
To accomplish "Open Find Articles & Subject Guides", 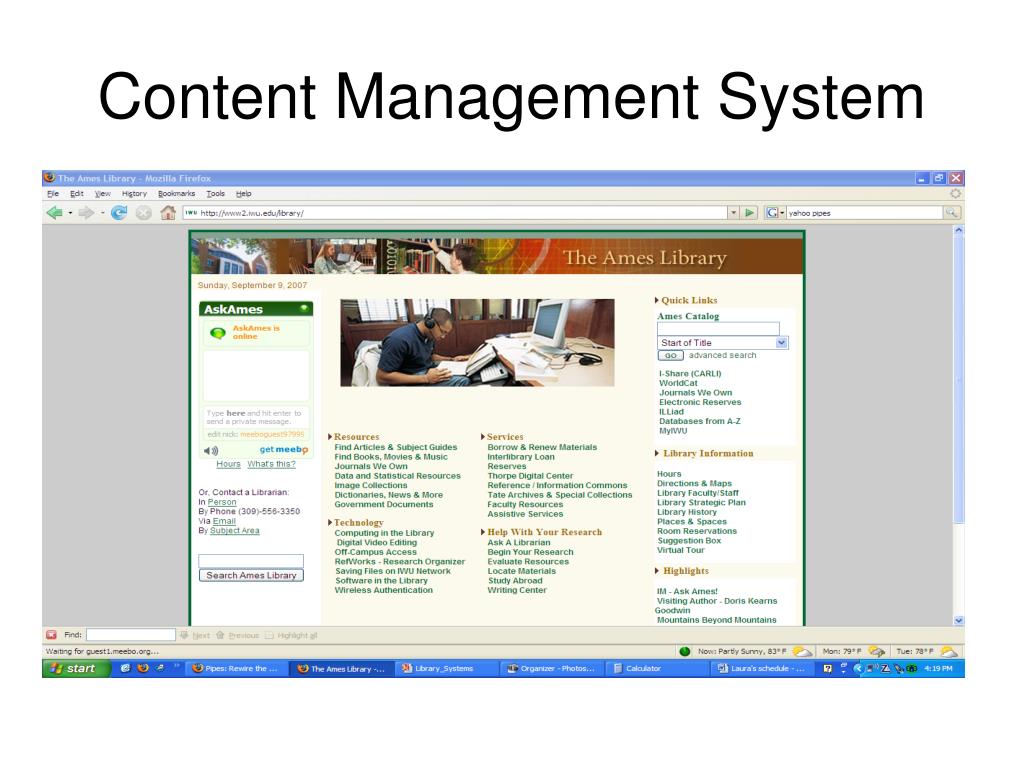I will pyautogui.click(x=396, y=447).
